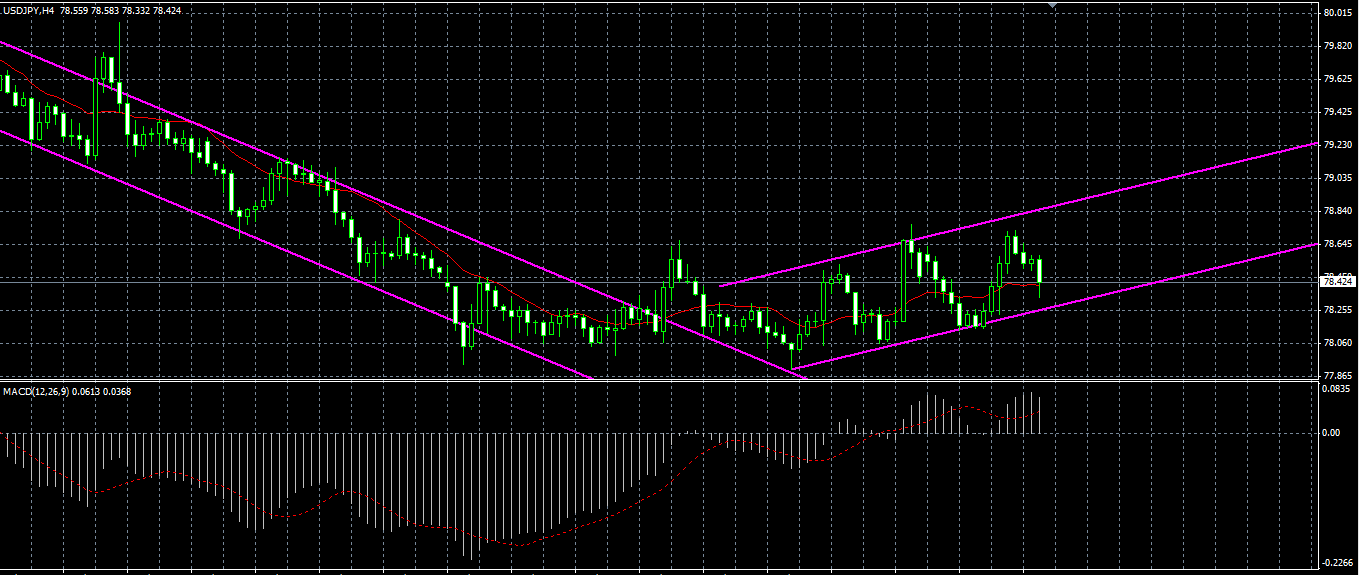Click the MACD(12,26,9) indicator label
Viewport: 1361px width, 575px height.
coord(37,391)
